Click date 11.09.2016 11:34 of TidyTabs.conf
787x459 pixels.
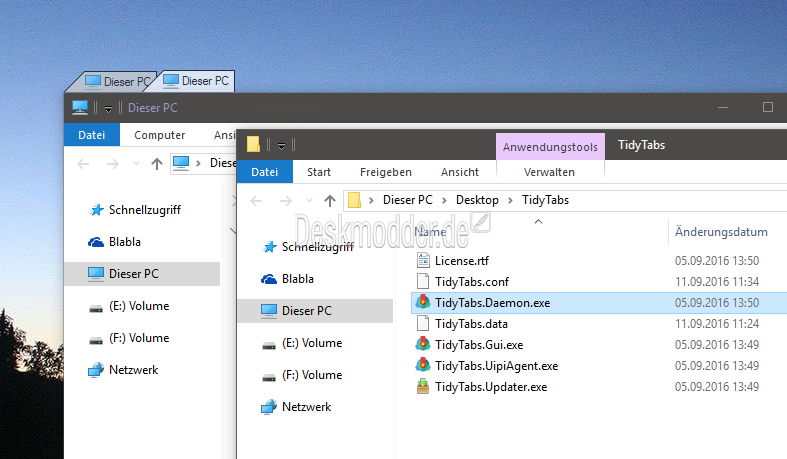[x=717, y=282]
